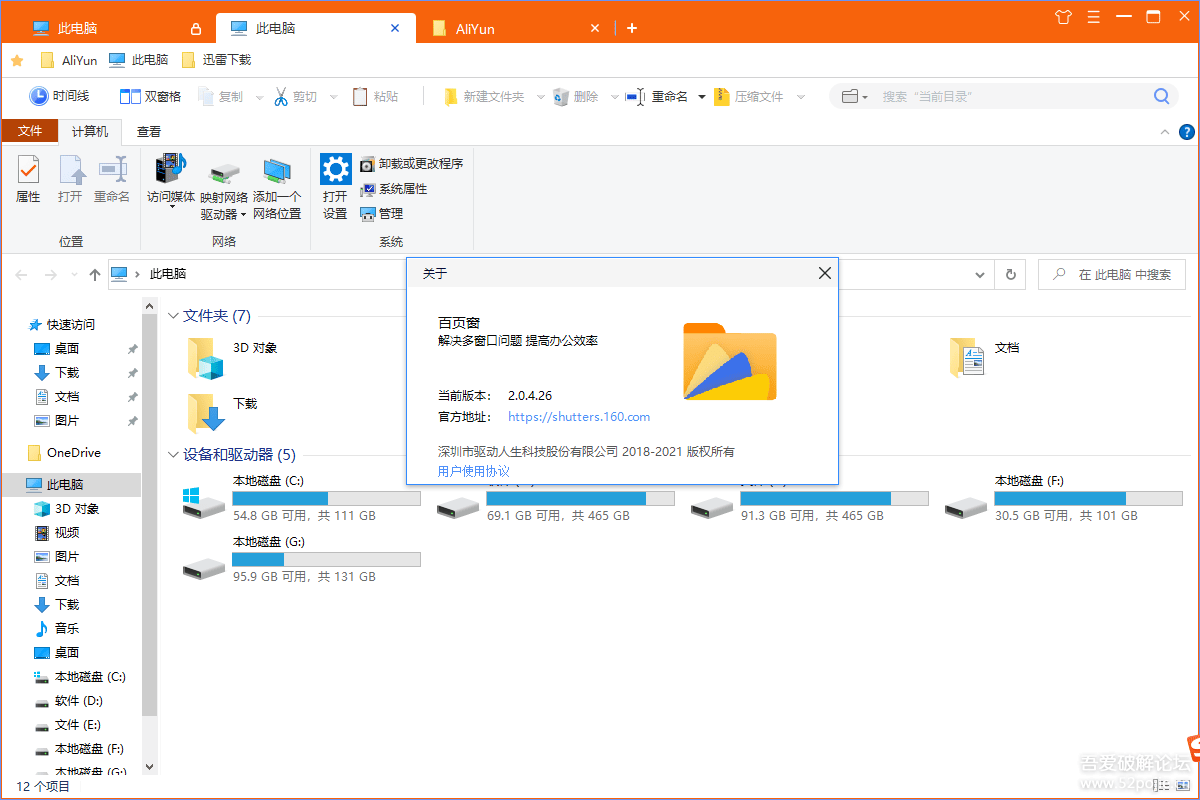The height and width of the screenshot is (800, 1200).
Task: Switch to the 查看 ribbon tab
Action: (149, 132)
